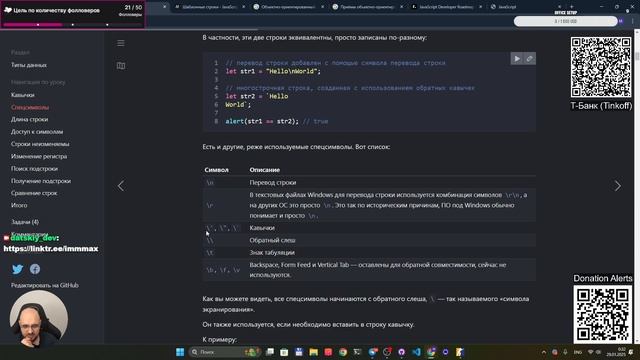Click the microphone icon in the system tray

point(565,352)
